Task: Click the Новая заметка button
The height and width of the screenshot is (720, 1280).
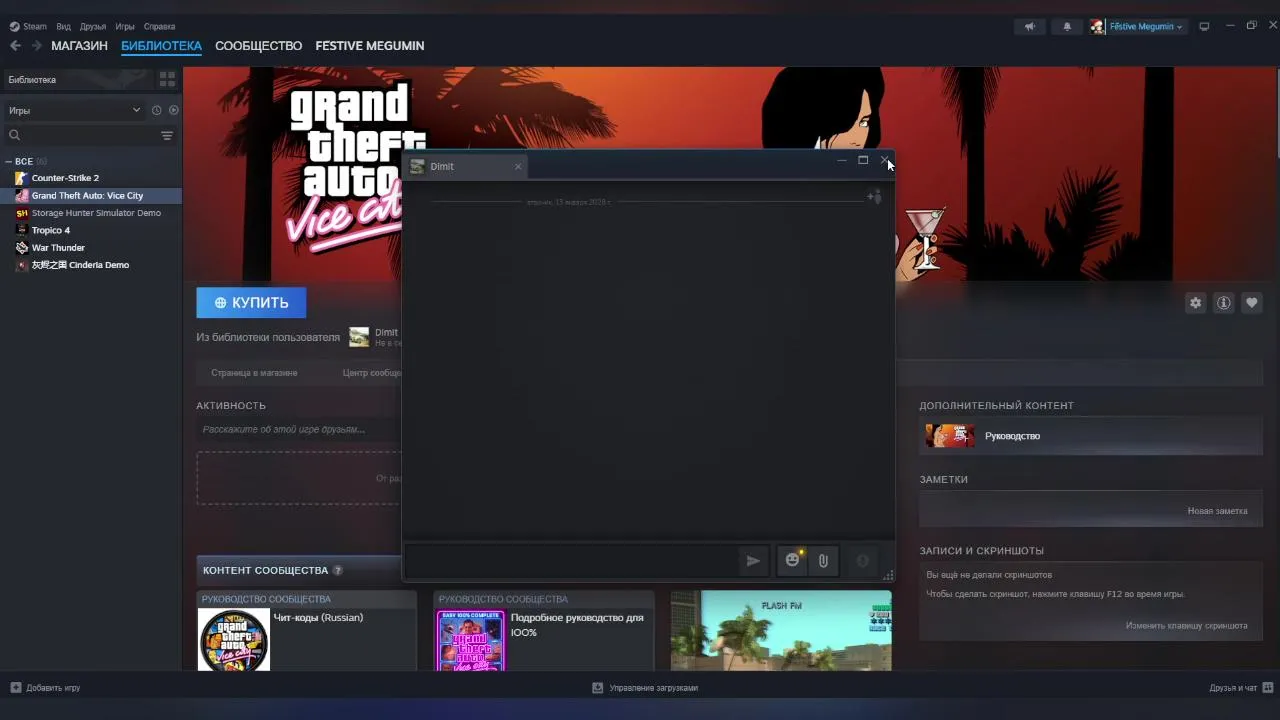Action: point(1217,511)
